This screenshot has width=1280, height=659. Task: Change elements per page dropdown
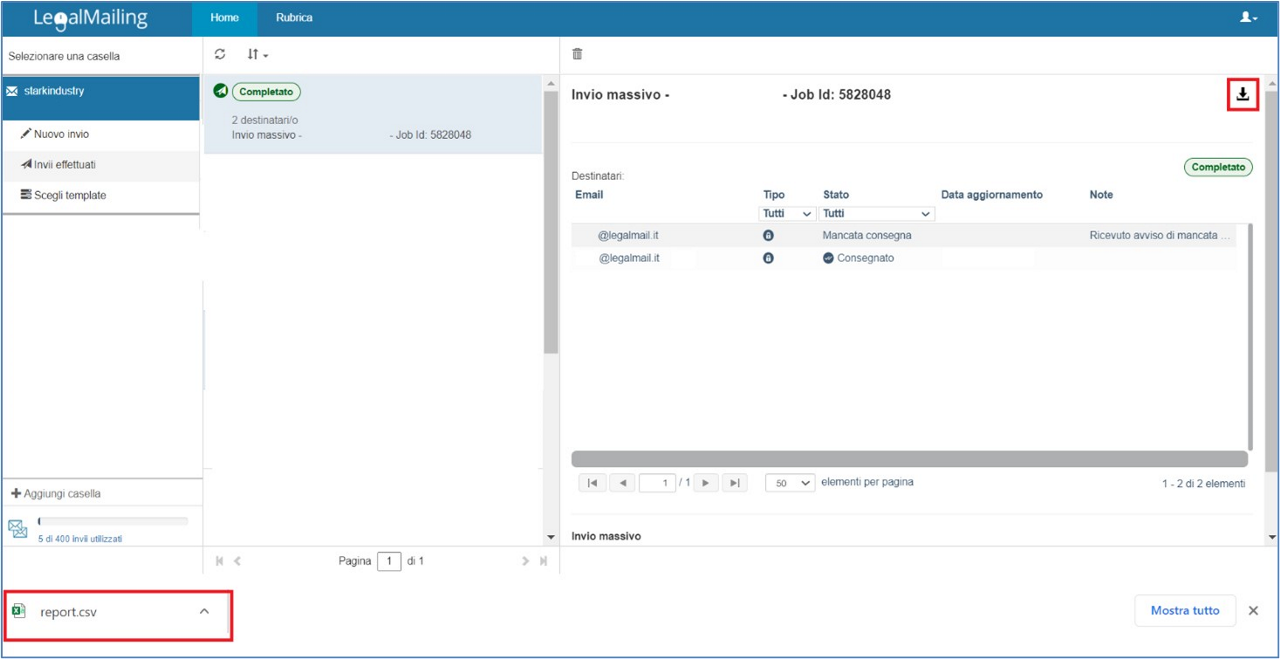click(x=790, y=483)
